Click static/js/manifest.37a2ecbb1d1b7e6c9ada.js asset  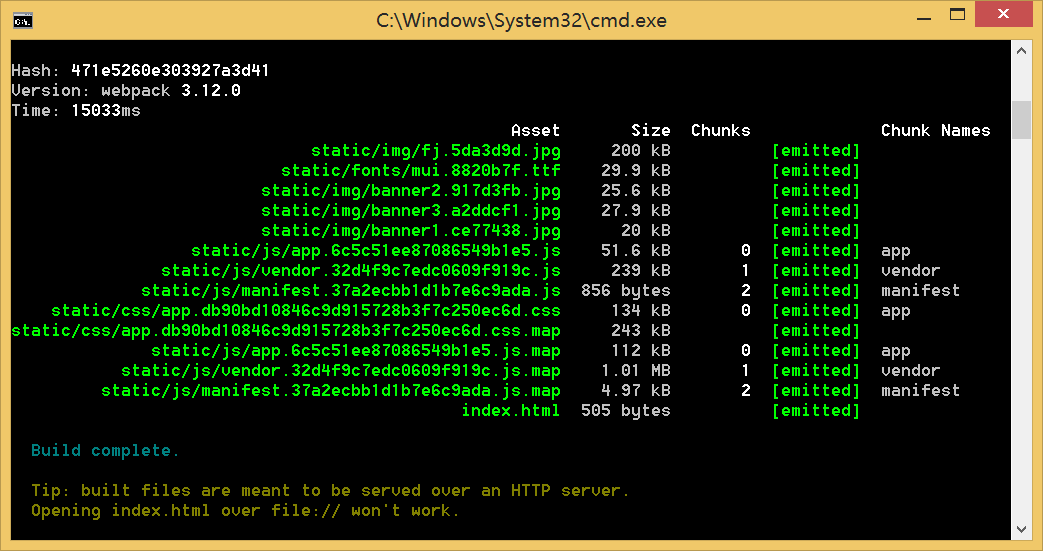[x=351, y=290]
